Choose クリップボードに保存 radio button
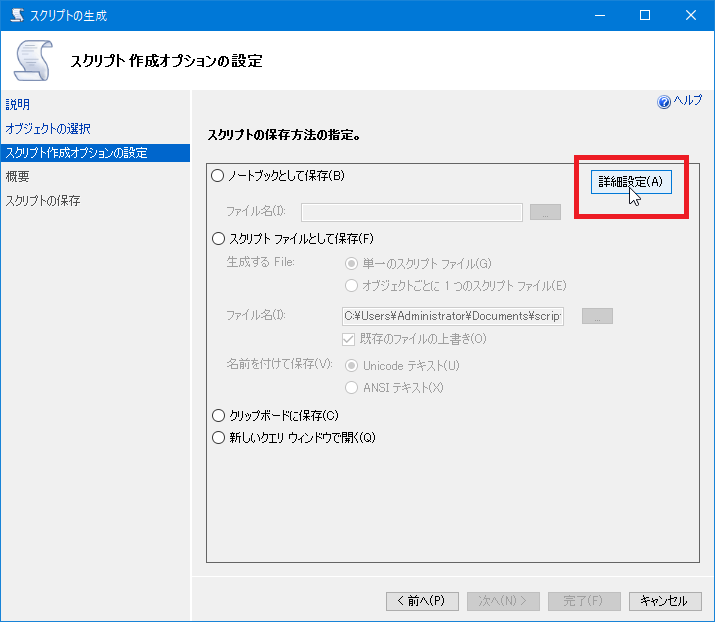The width and height of the screenshot is (715, 622). tap(219, 415)
